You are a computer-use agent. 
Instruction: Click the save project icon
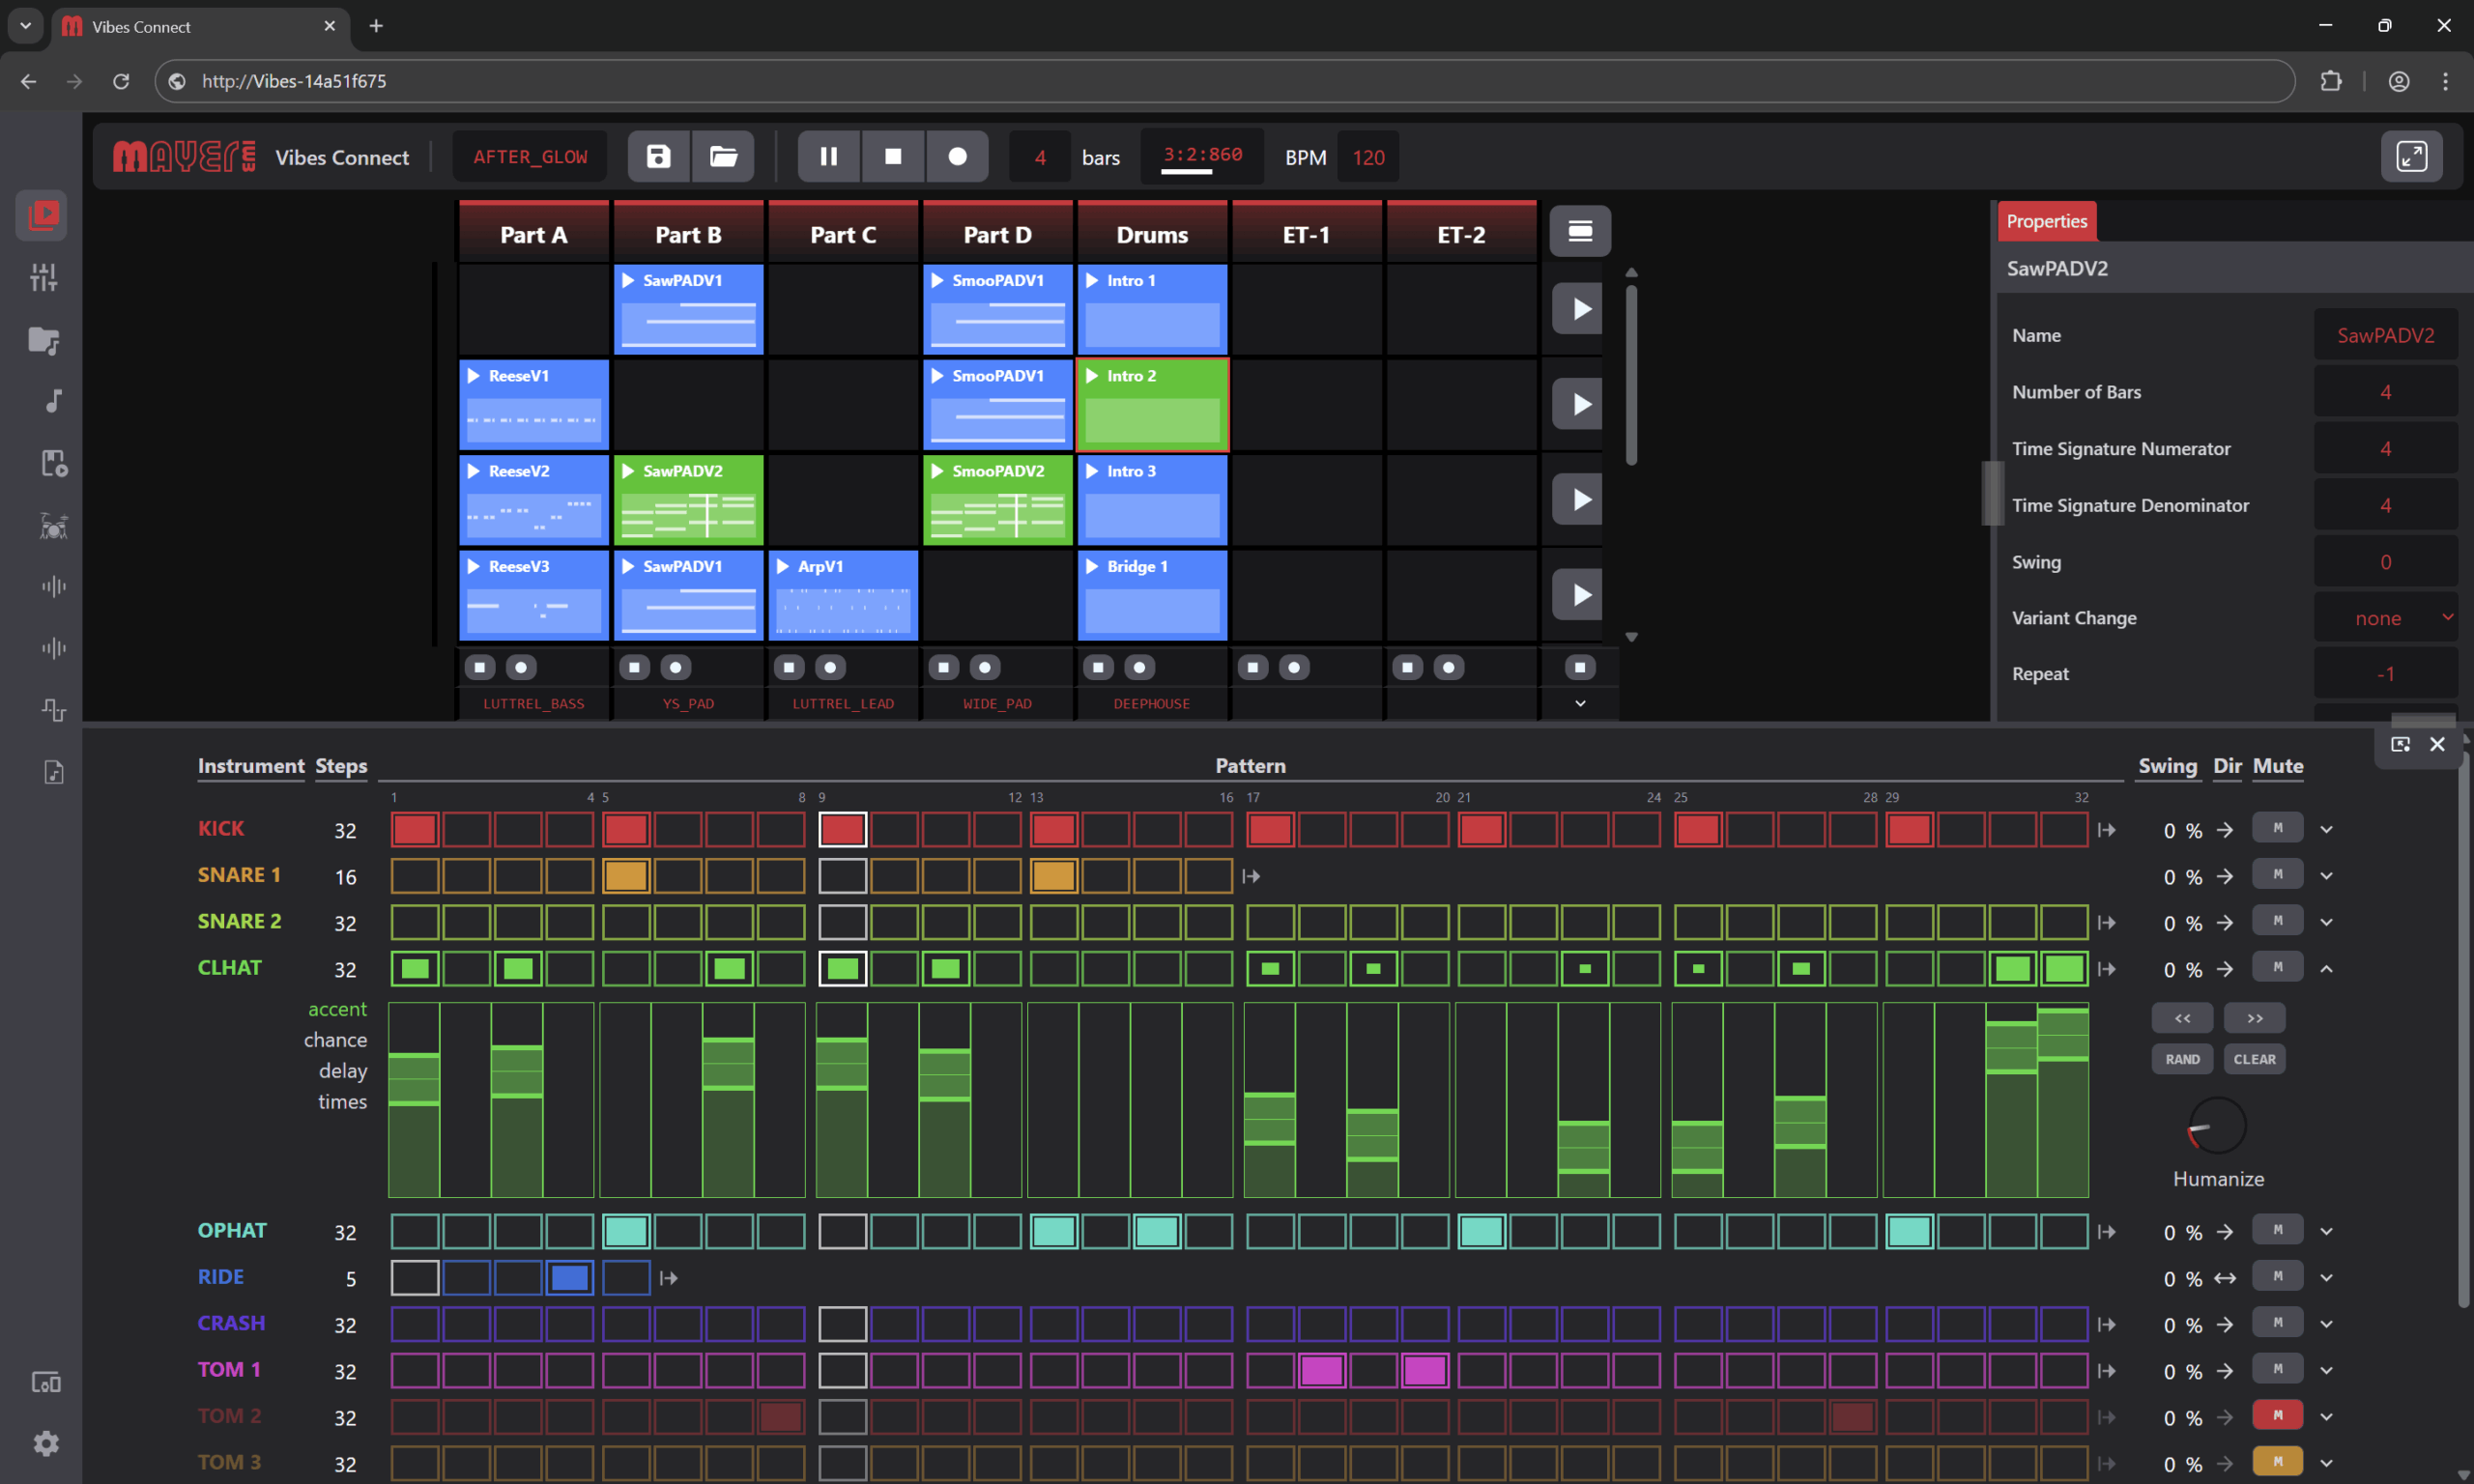click(658, 156)
